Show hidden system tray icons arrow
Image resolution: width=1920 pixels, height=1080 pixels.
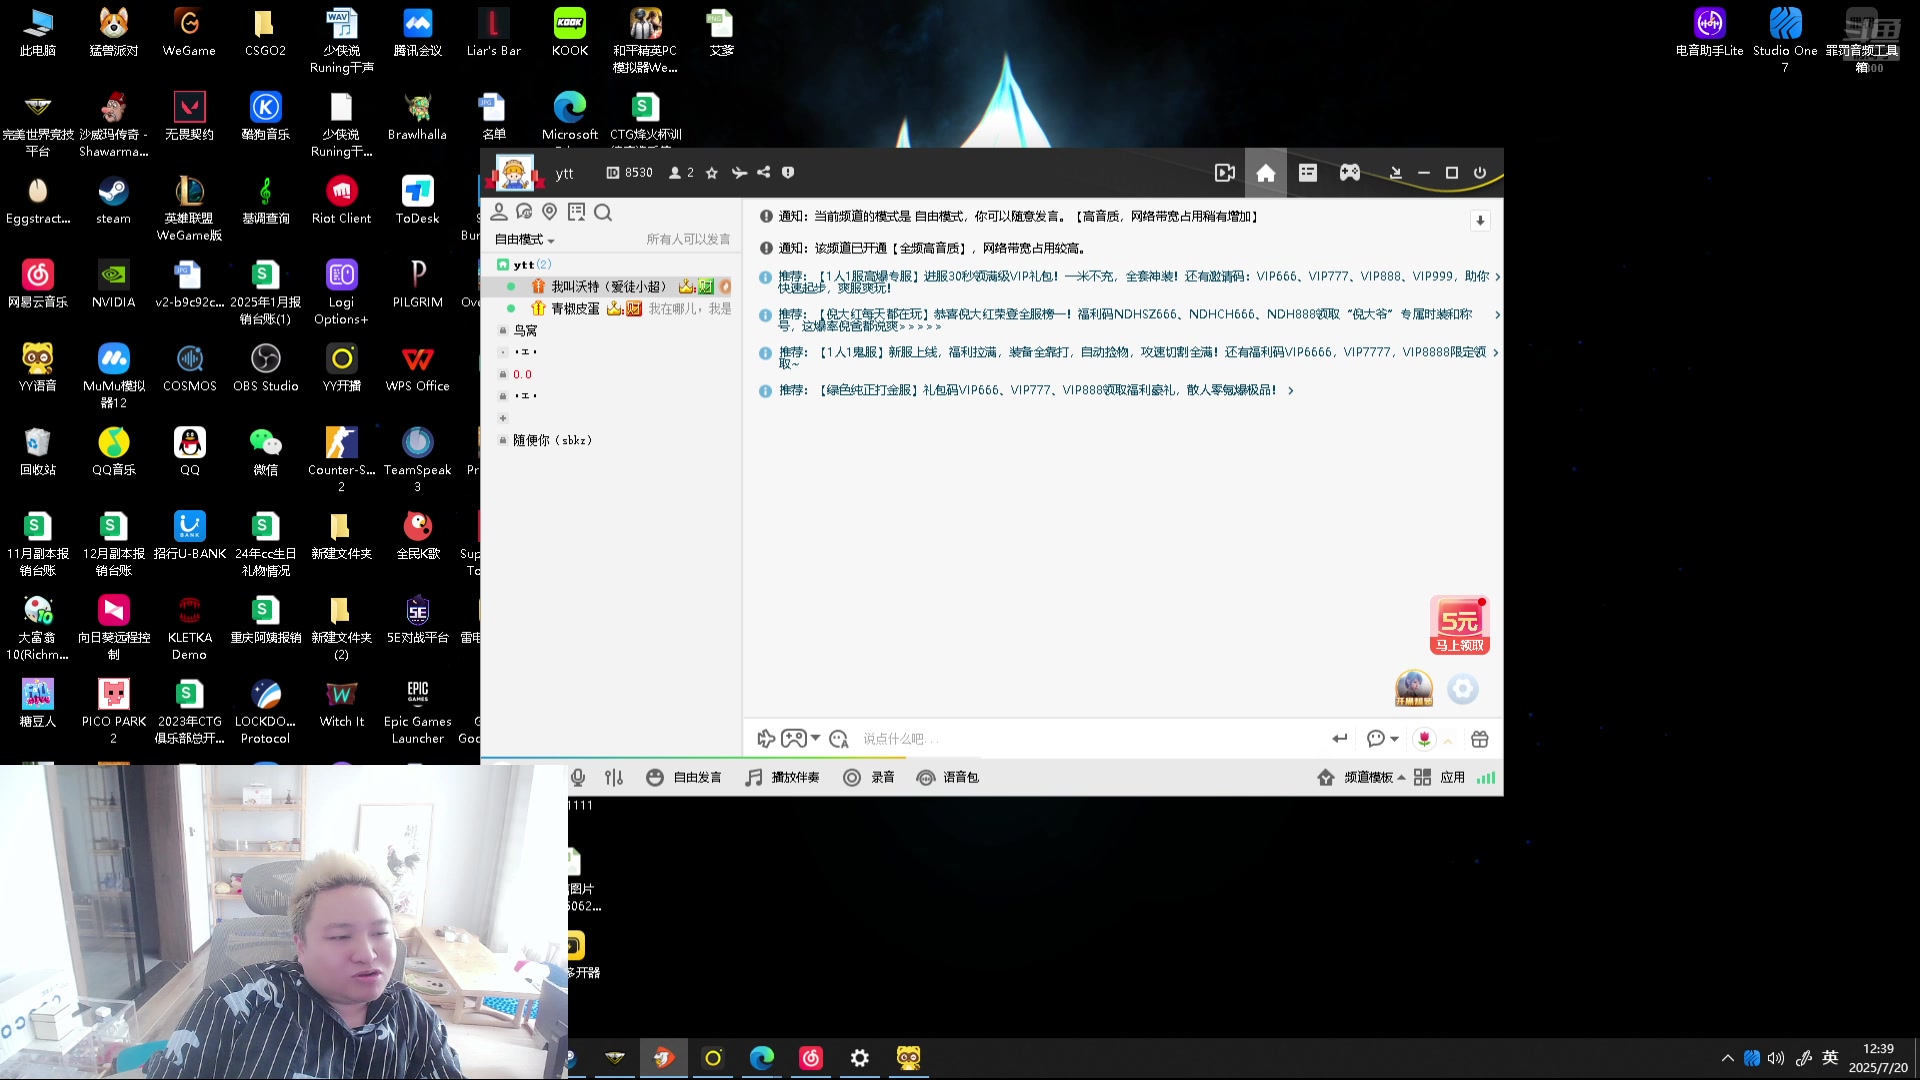point(1727,1058)
